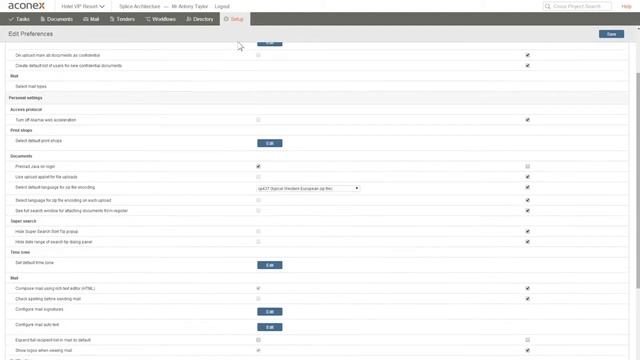640x360 pixels.
Task: Toggle the use-default checkbox for upload applet row
Action: pyautogui.click(x=527, y=177)
